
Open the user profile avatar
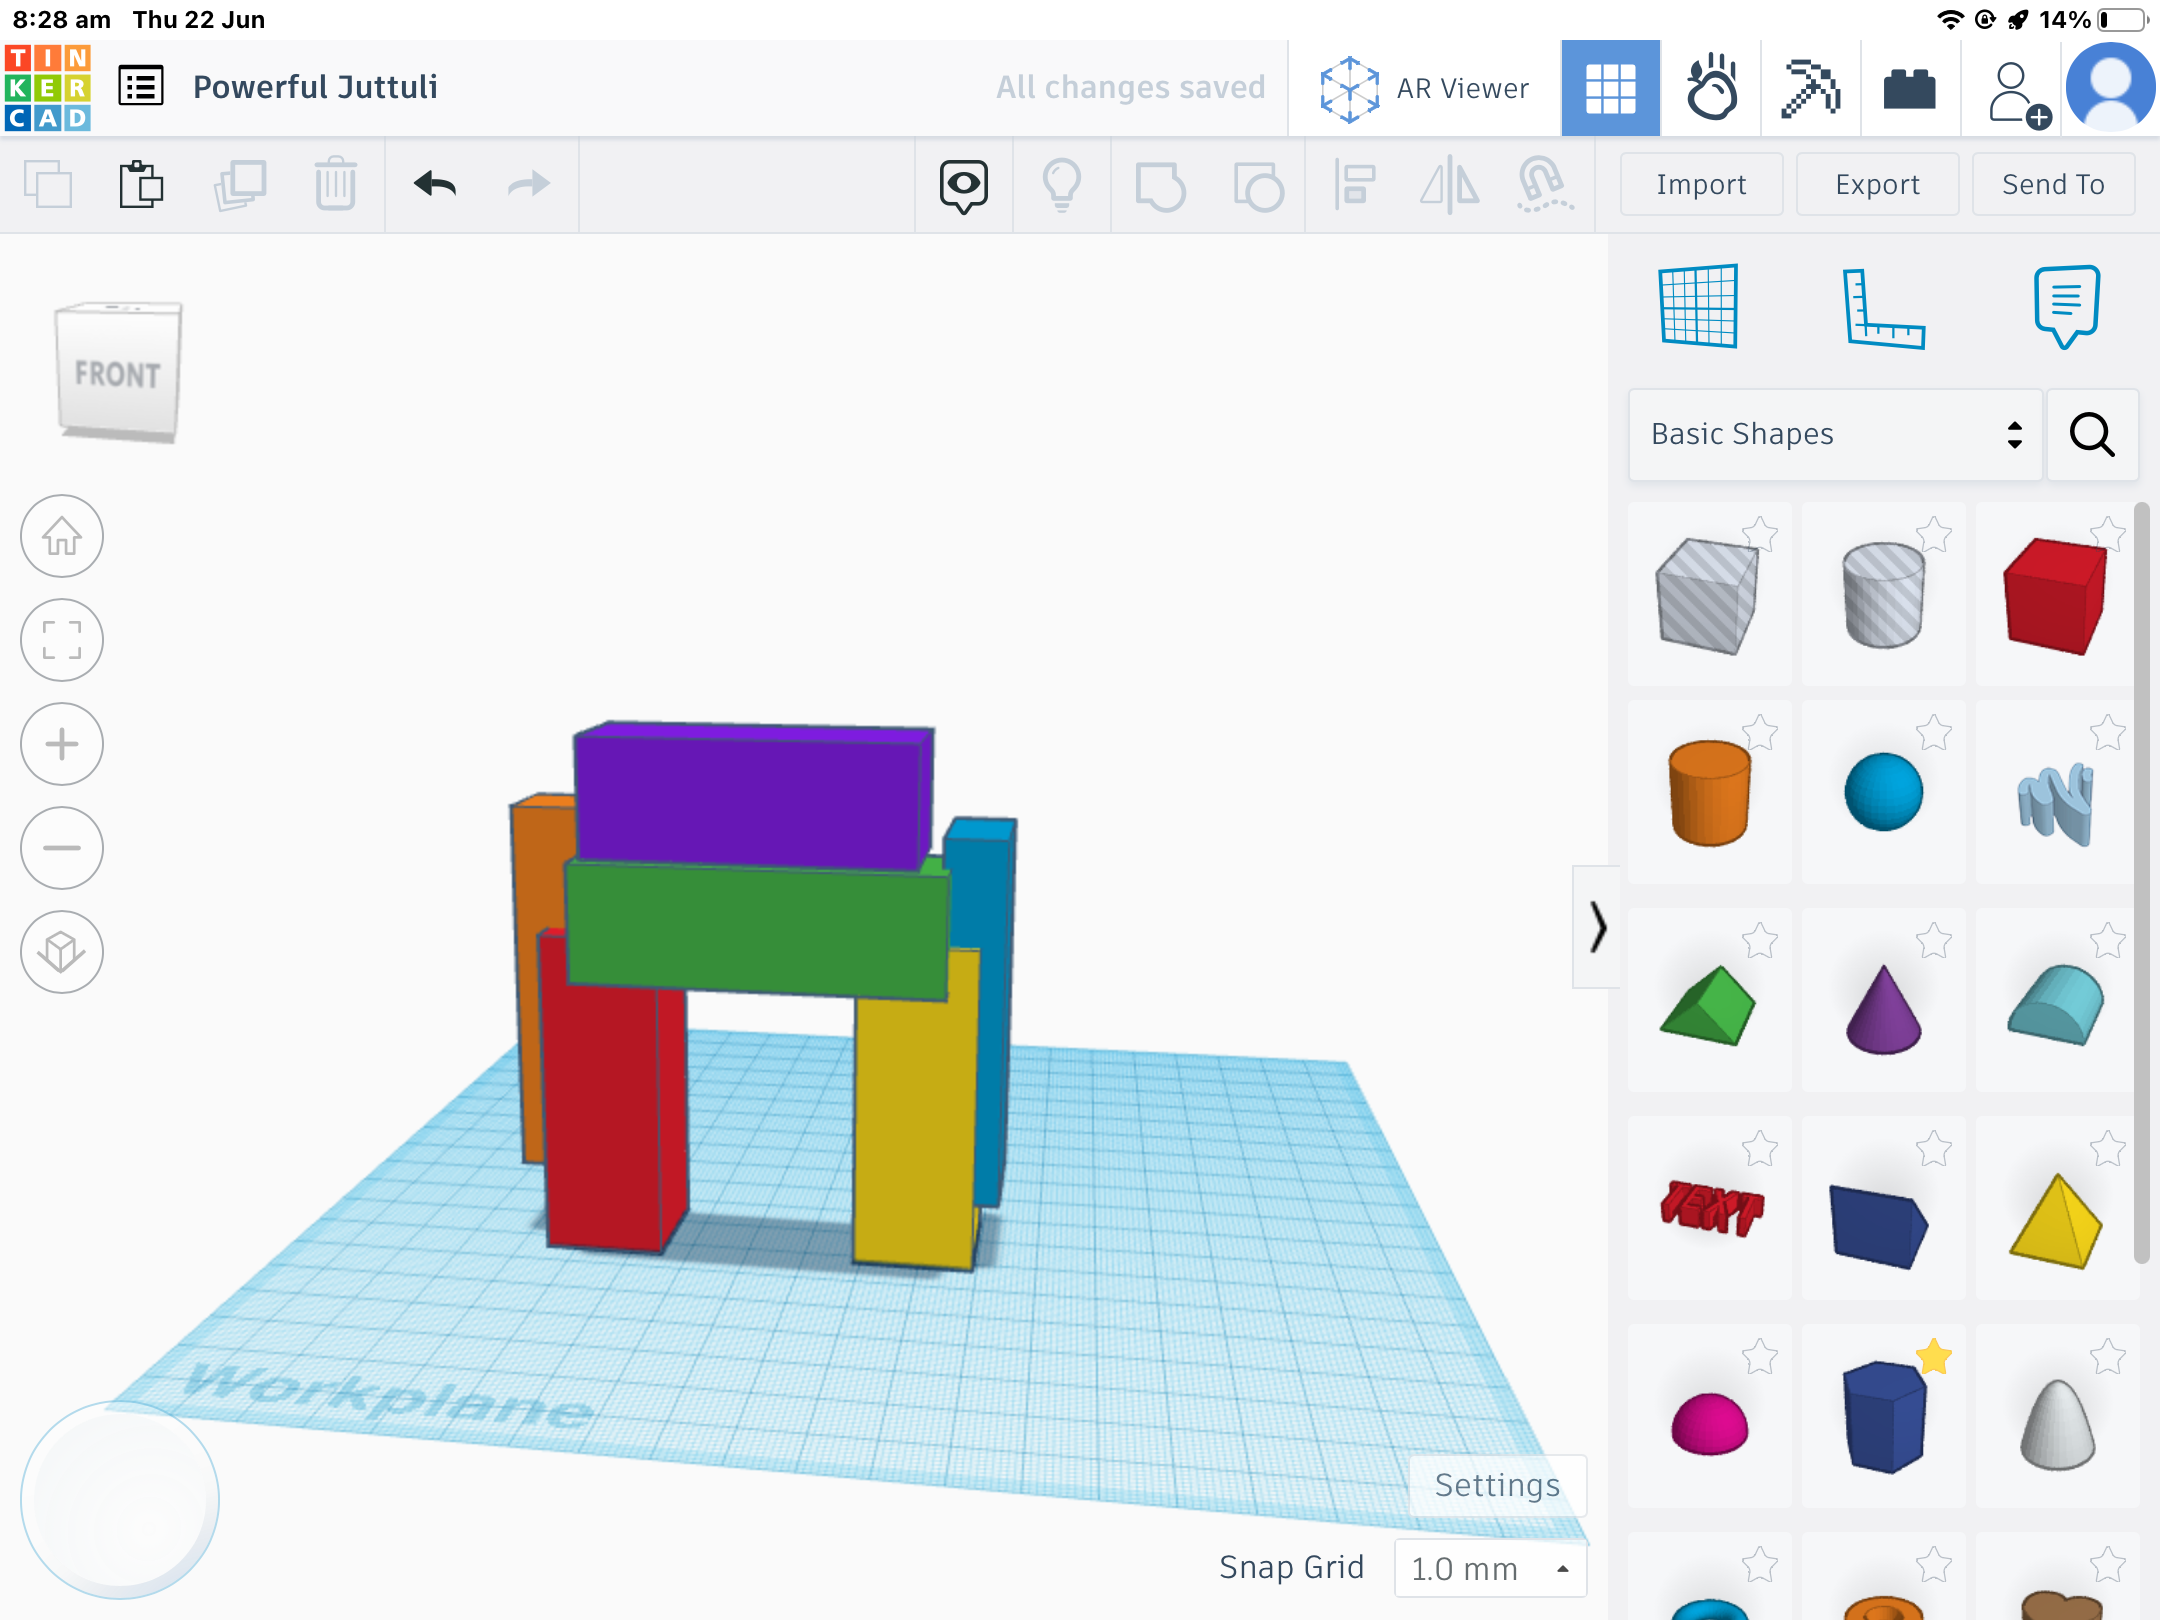(x=2111, y=88)
